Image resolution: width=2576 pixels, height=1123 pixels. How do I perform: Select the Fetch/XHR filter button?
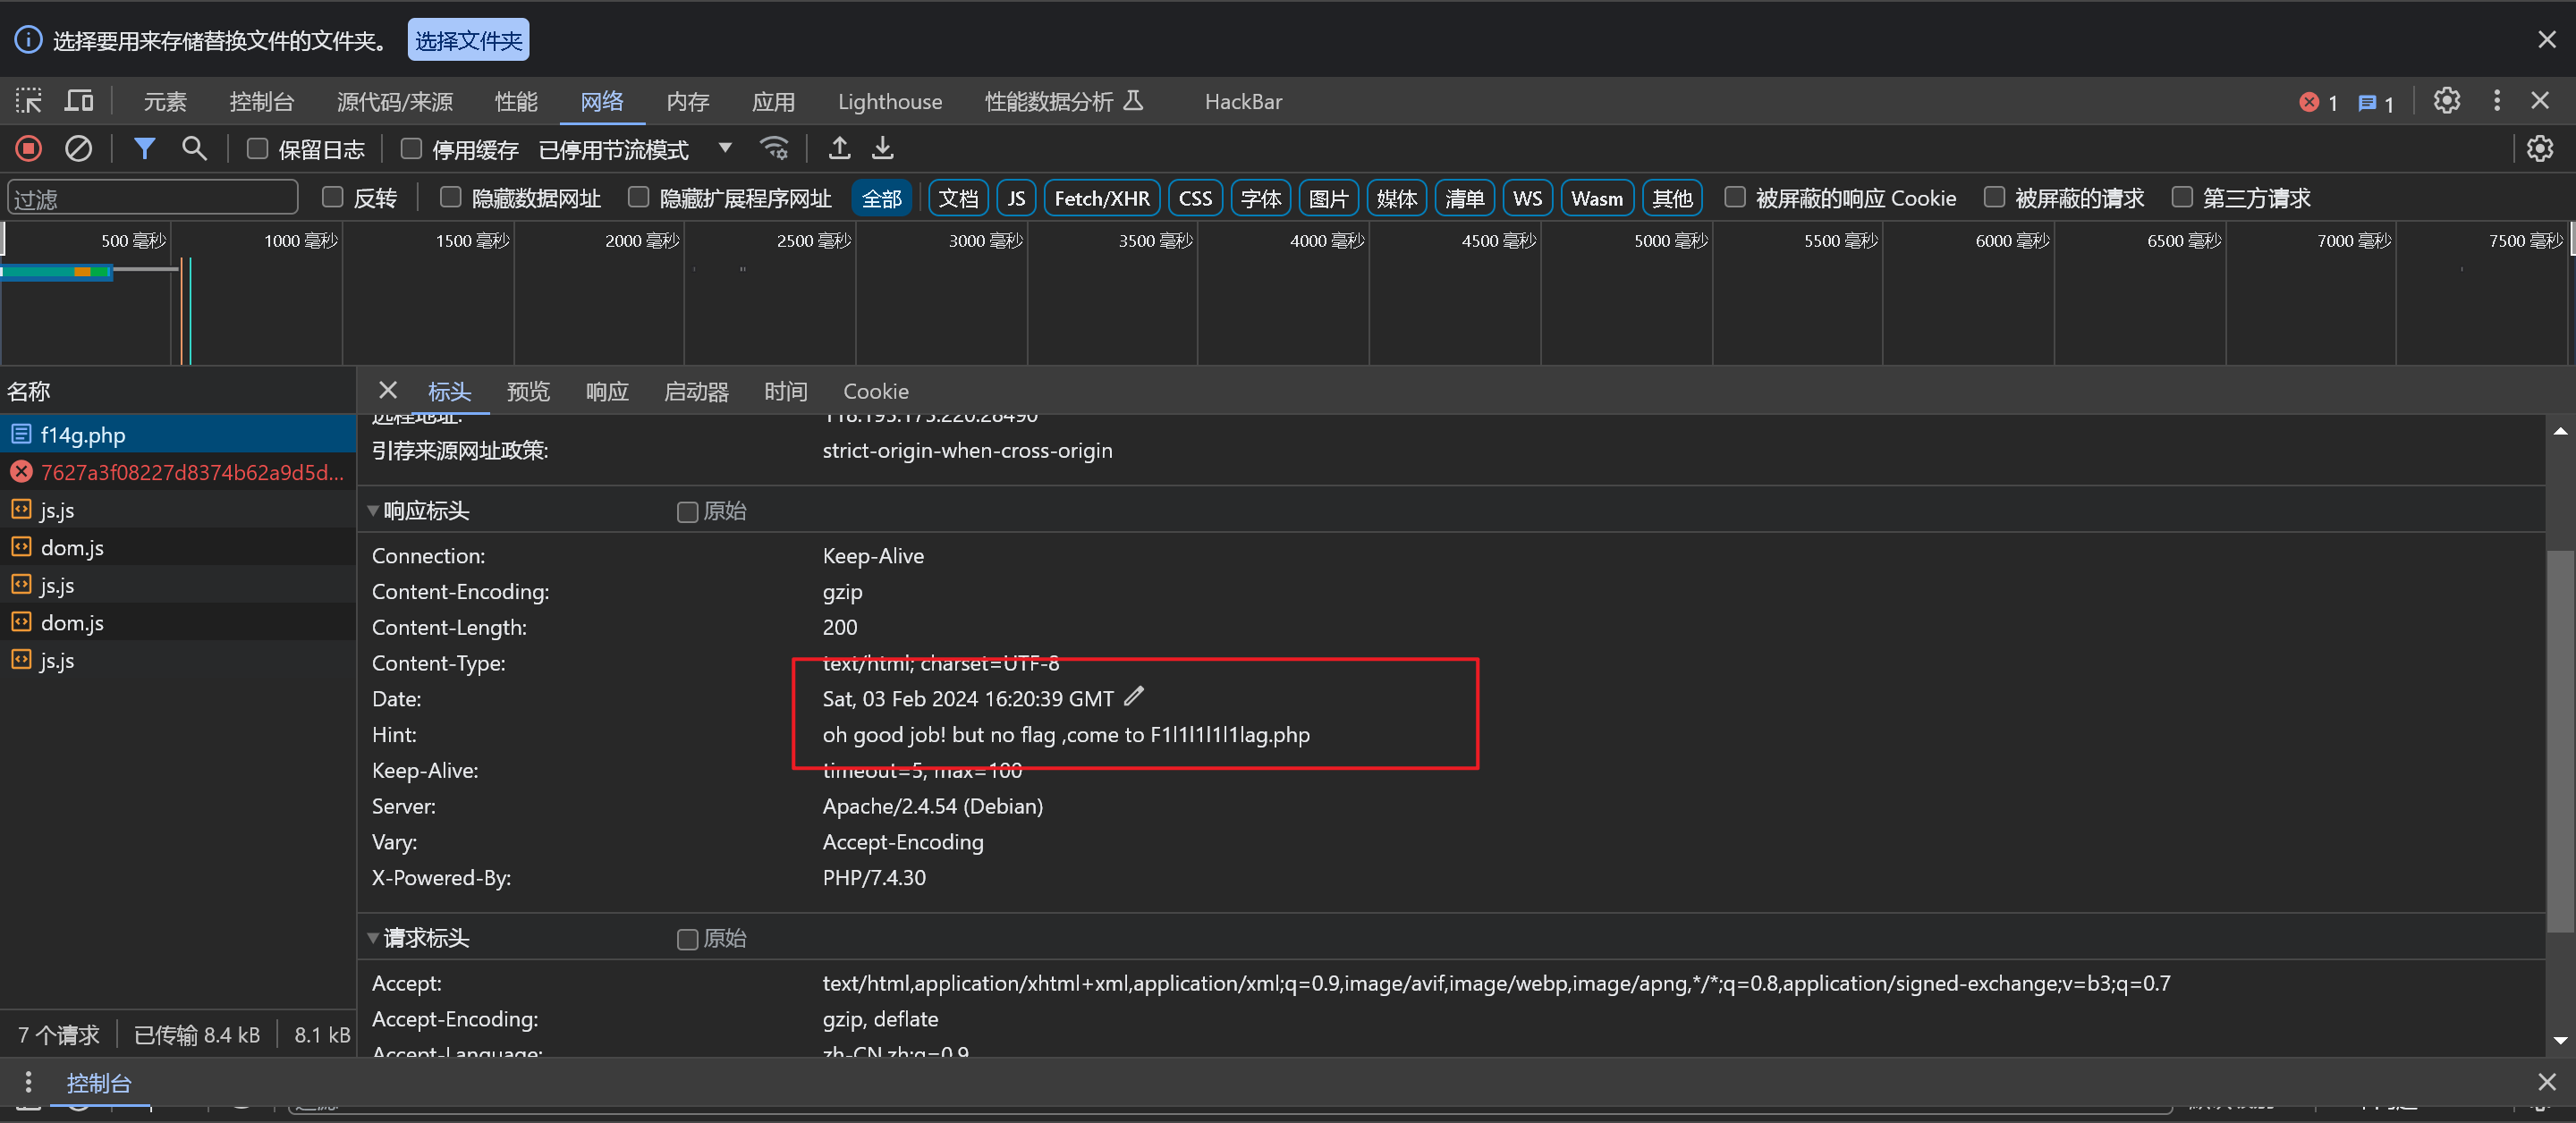(x=1101, y=198)
